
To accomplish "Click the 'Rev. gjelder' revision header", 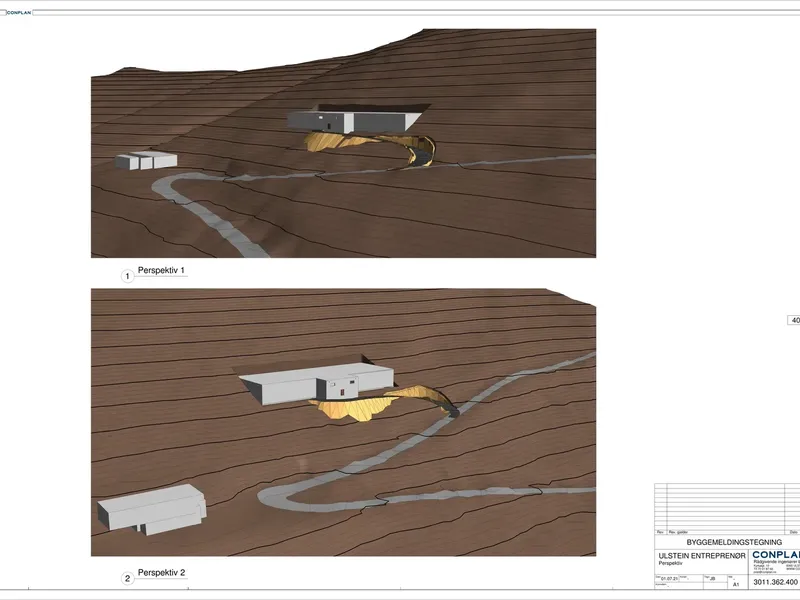I will point(679,532).
